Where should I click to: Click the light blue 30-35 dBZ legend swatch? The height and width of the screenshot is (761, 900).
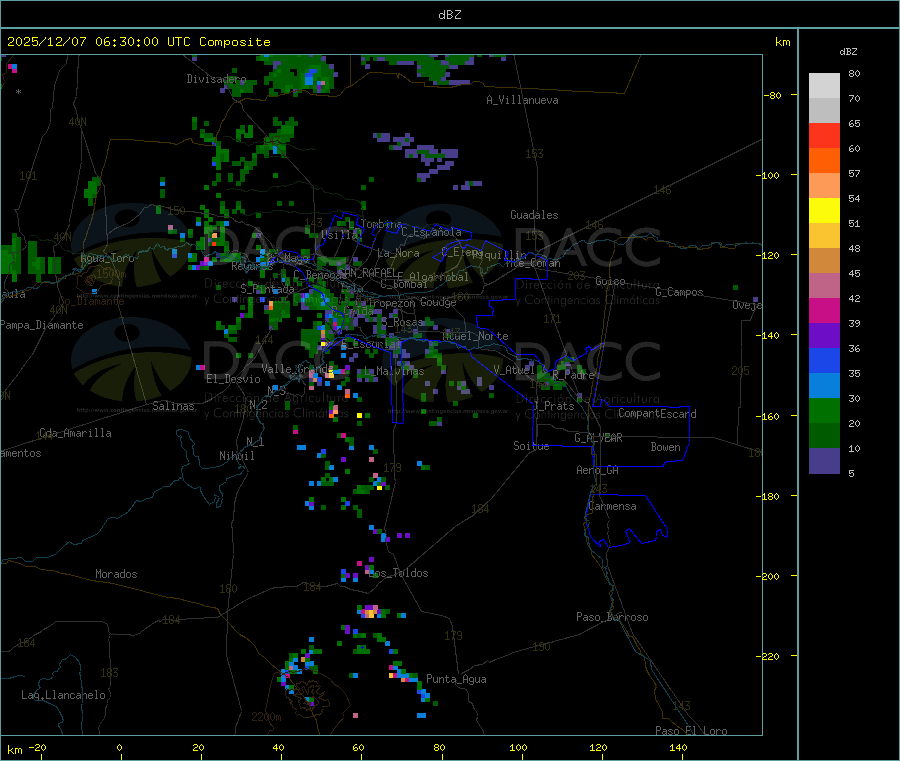coord(824,386)
